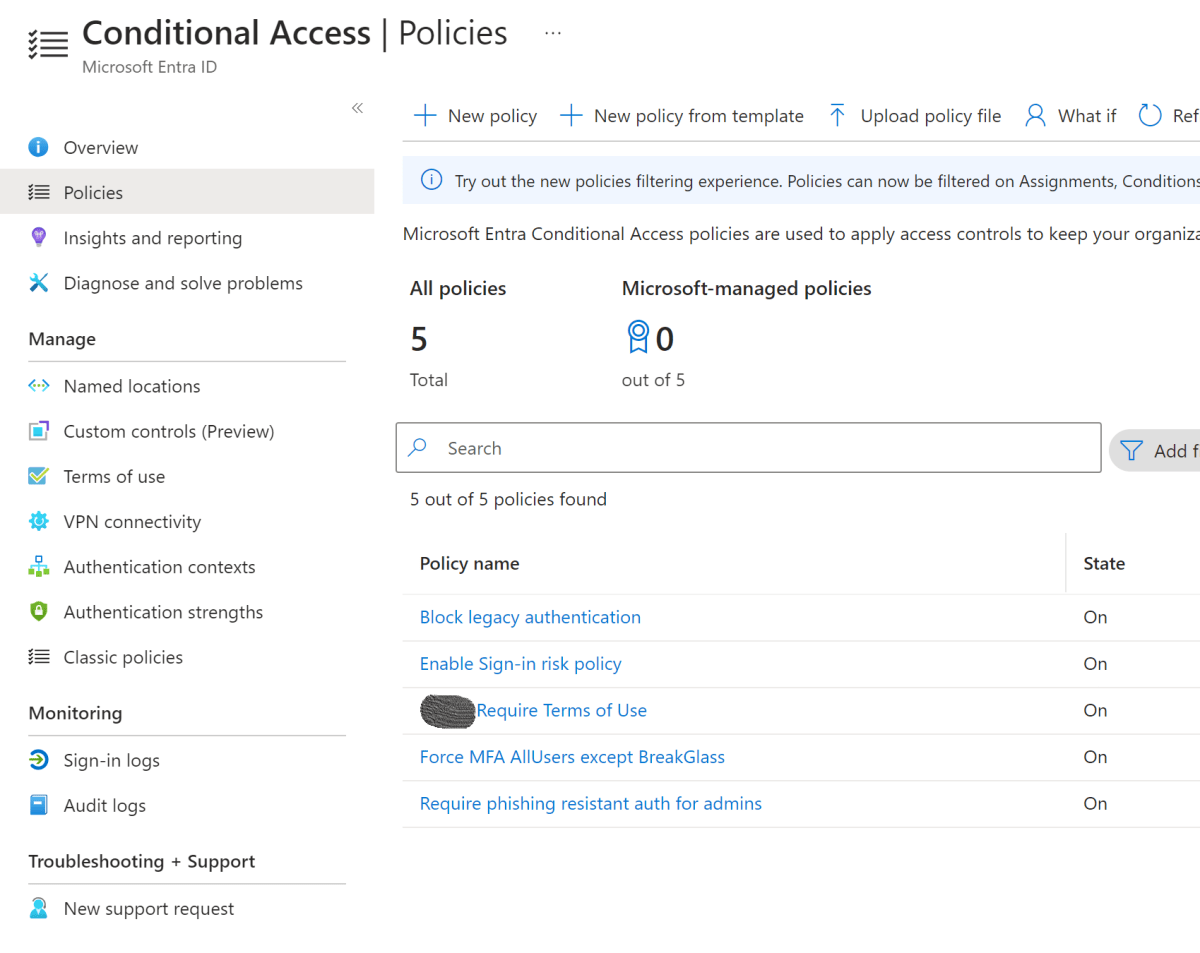Open Authentication contexts from the sidebar
Viewport: 1200px width, 953px height.
click(159, 567)
